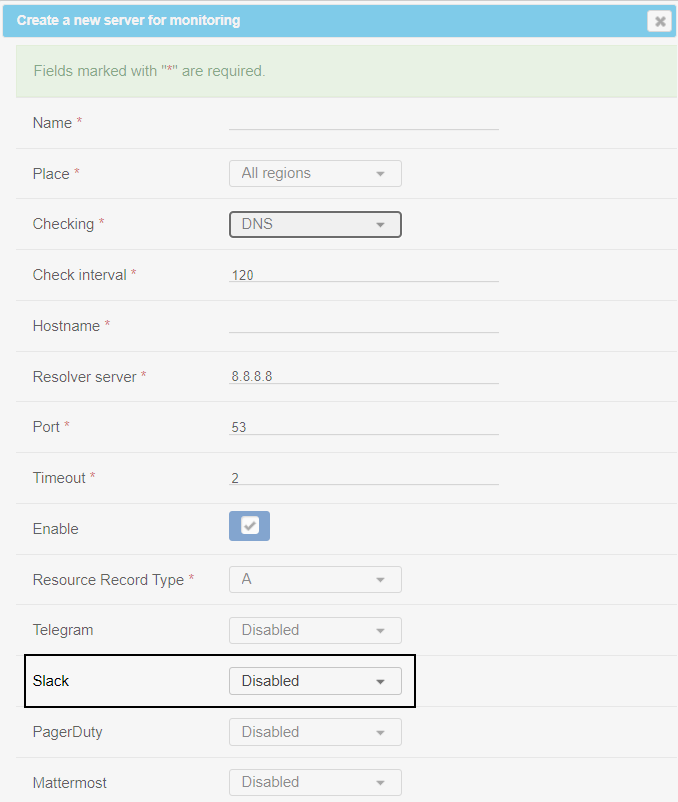This screenshot has height=802, width=678.
Task: Close the Create new server dialog
Action: pos(660,21)
